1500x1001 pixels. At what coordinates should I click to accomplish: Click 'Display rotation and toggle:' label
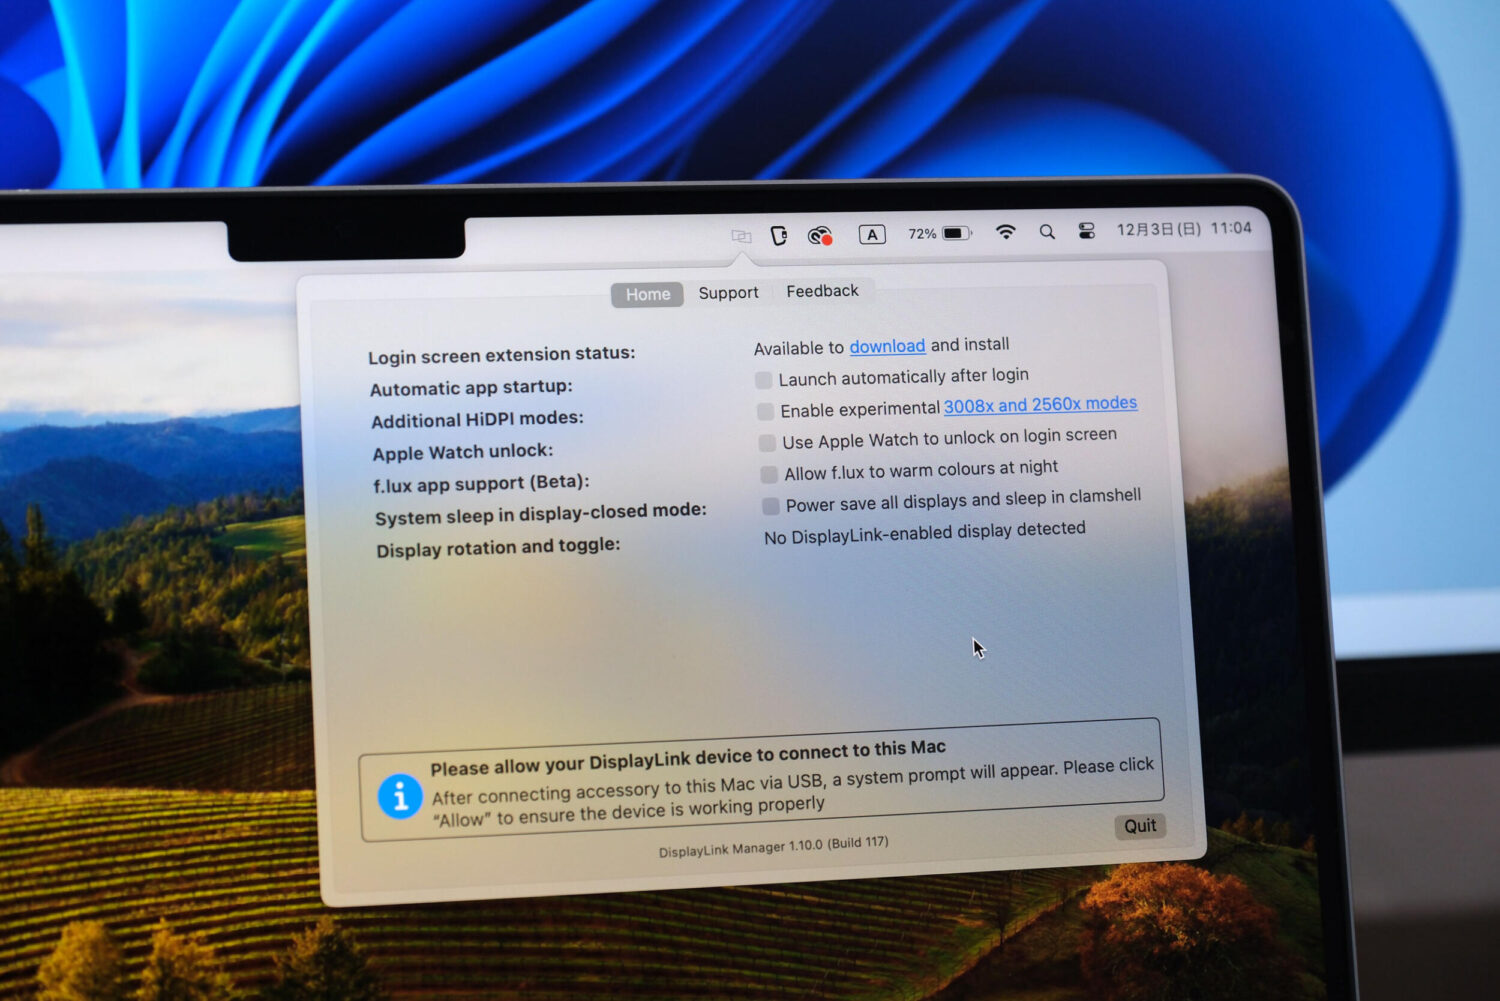[498, 548]
